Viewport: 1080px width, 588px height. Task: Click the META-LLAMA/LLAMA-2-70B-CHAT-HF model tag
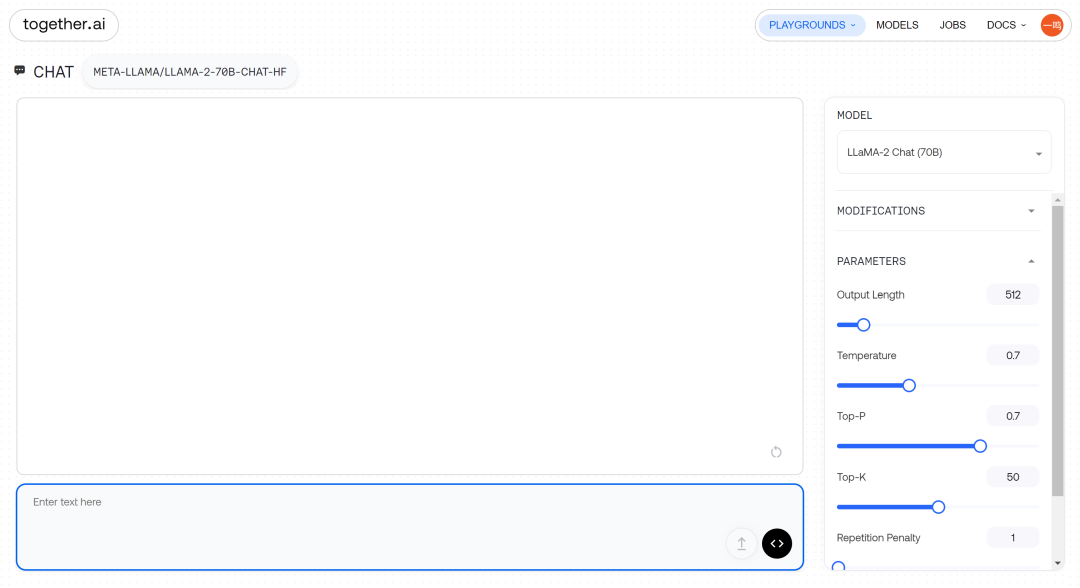[190, 72]
